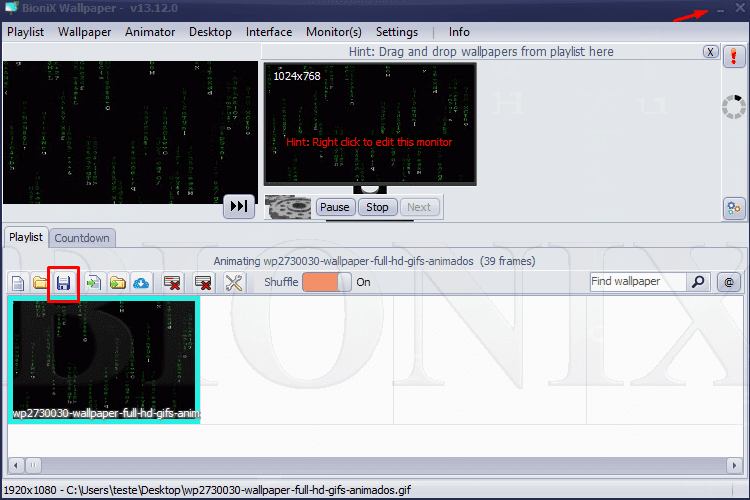Click the 'Animating wp2730030' status text
The image size is (750, 500).
point(375,261)
